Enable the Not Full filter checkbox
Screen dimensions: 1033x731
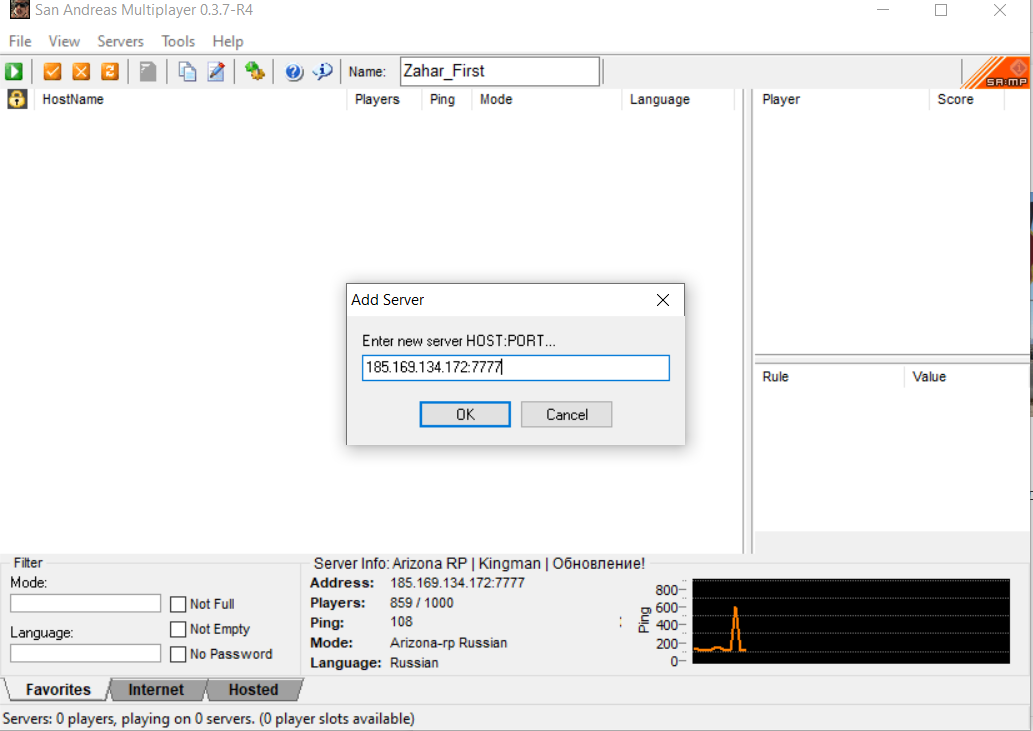coord(178,604)
